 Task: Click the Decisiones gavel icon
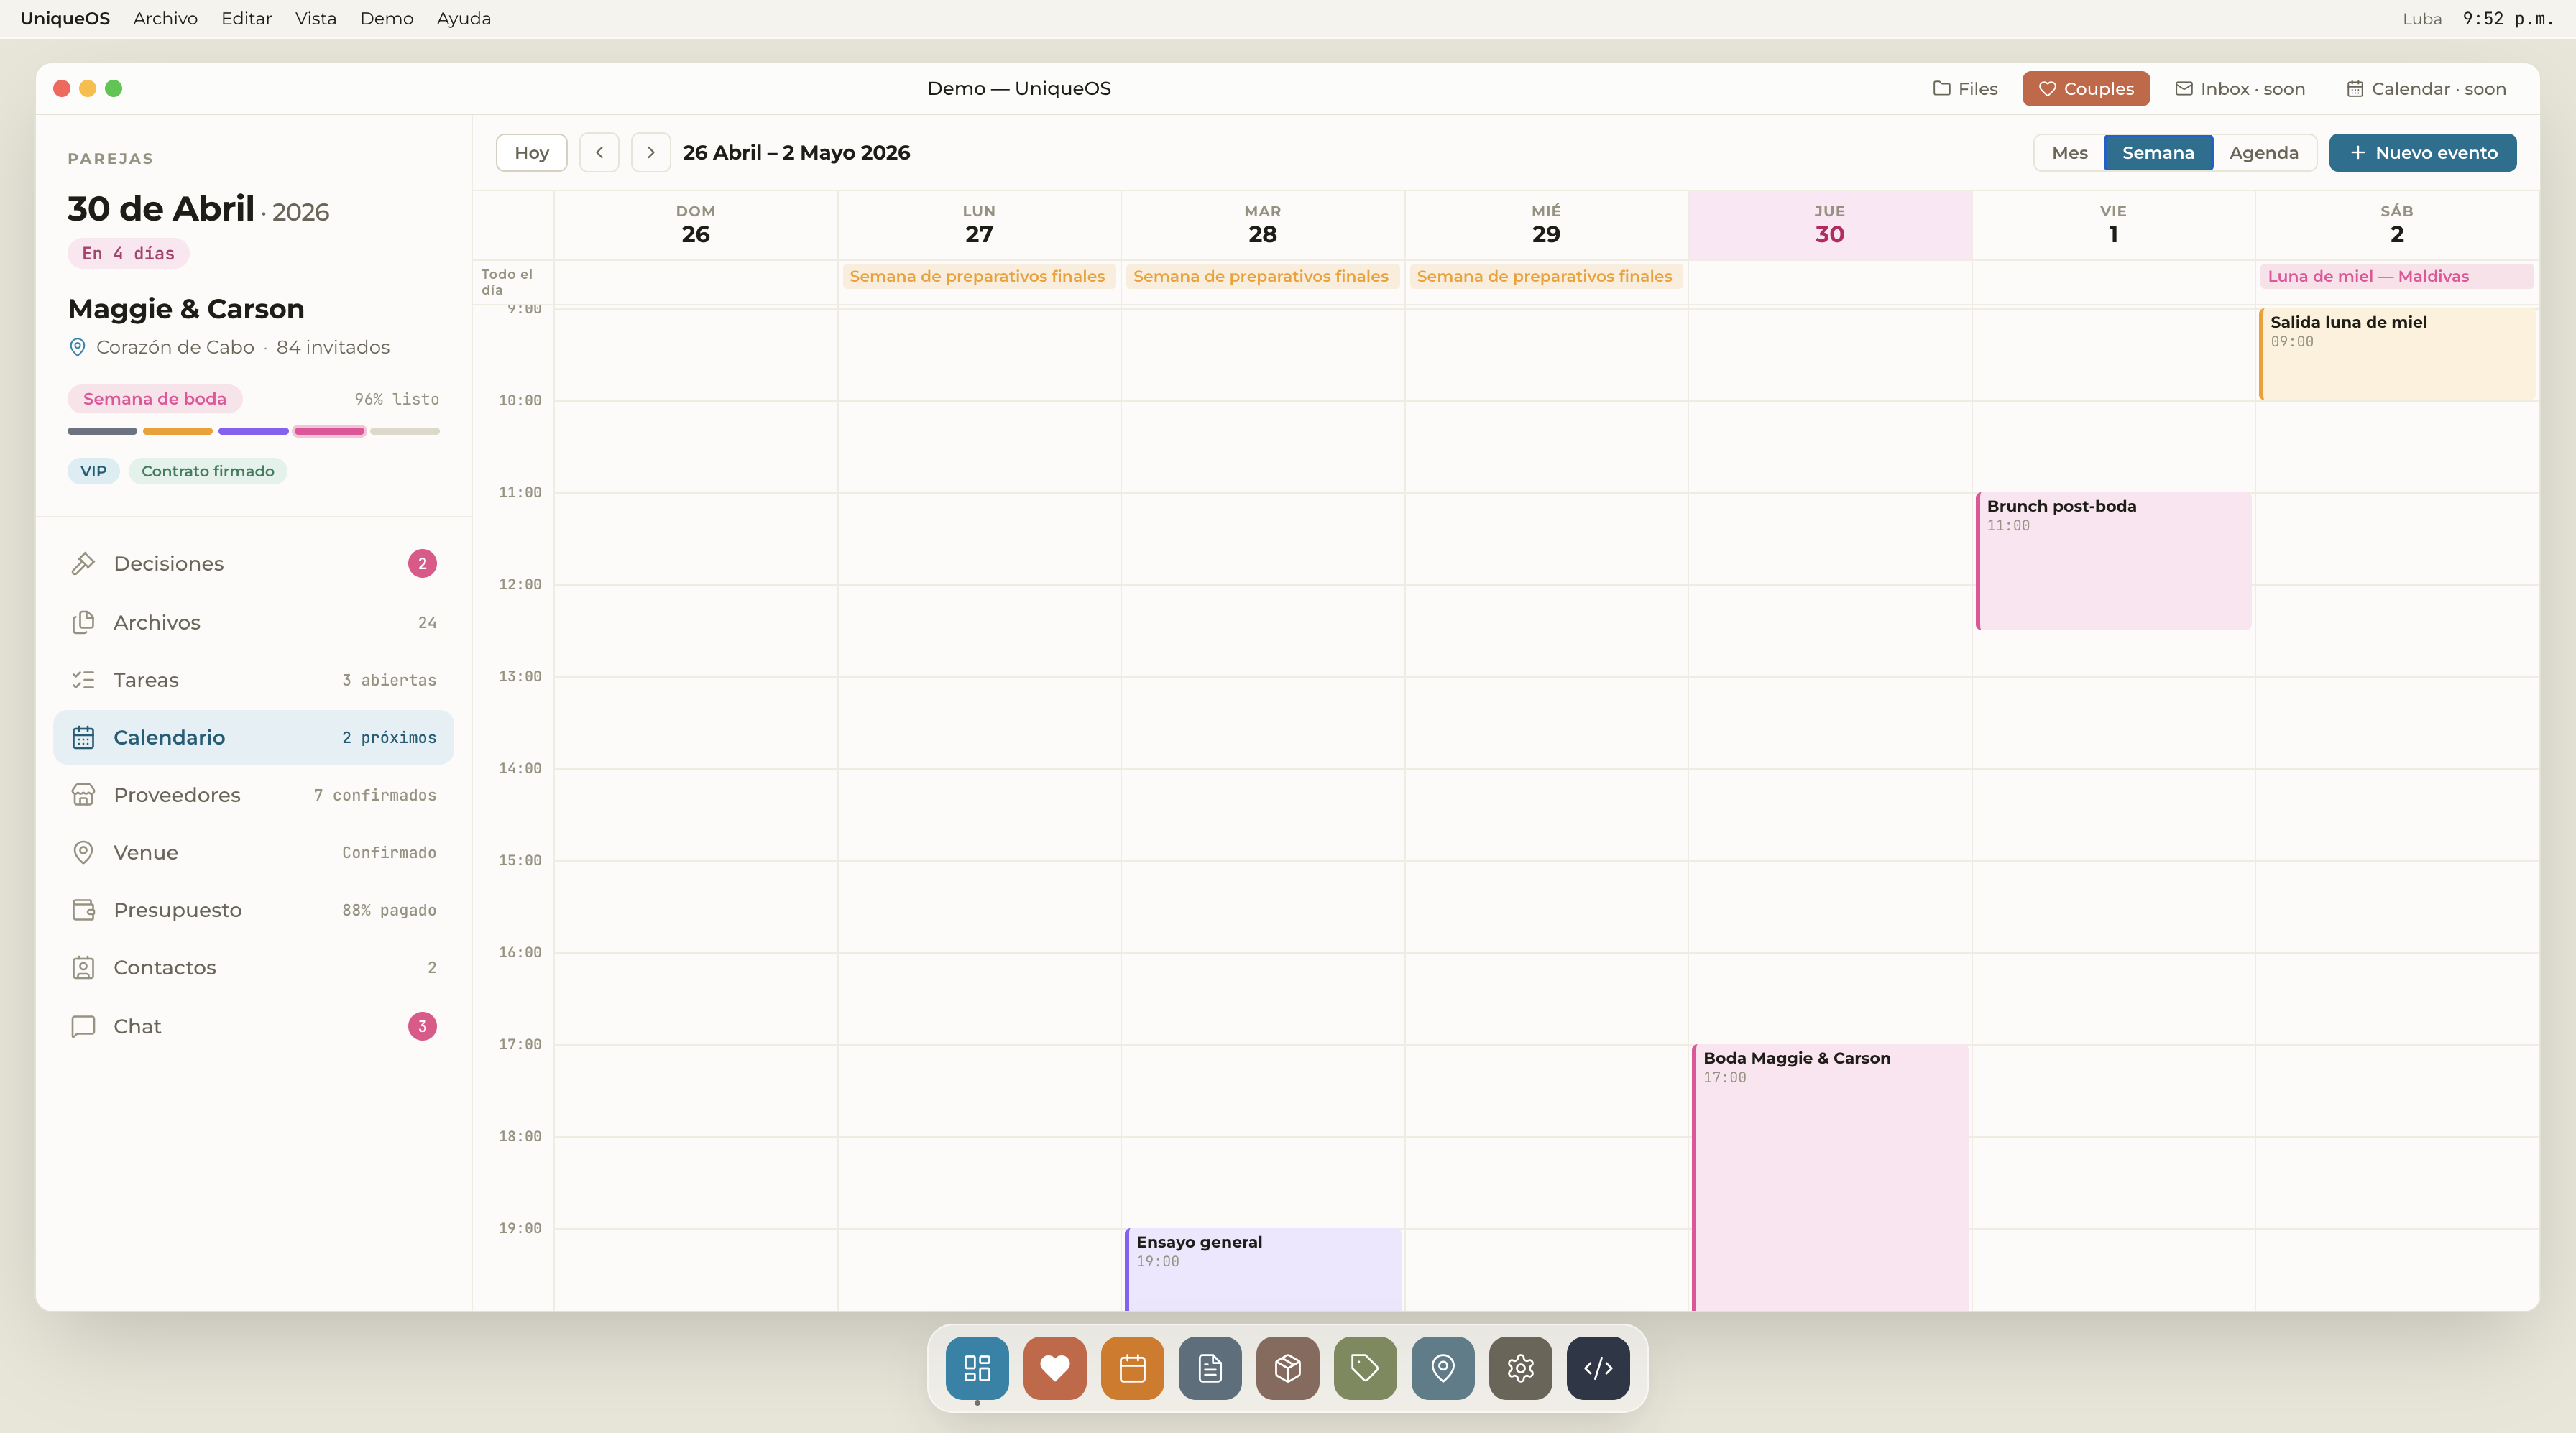[83, 564]
